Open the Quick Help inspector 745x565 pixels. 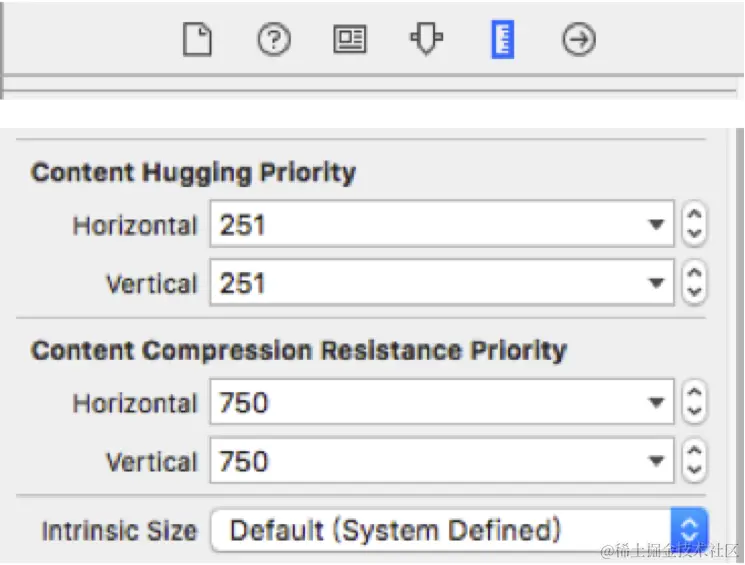pyautogui.click(x=274, y=40)
